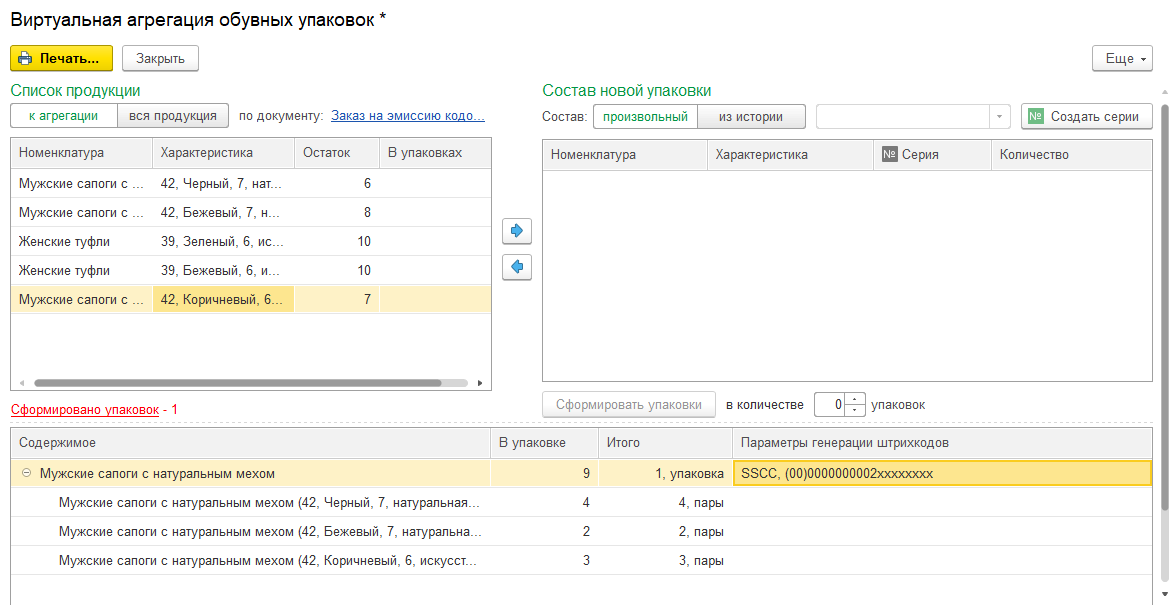Select «произвольный» composition mode
Image resolution: width=1170 pixels, height=615 pixels.
645,116
